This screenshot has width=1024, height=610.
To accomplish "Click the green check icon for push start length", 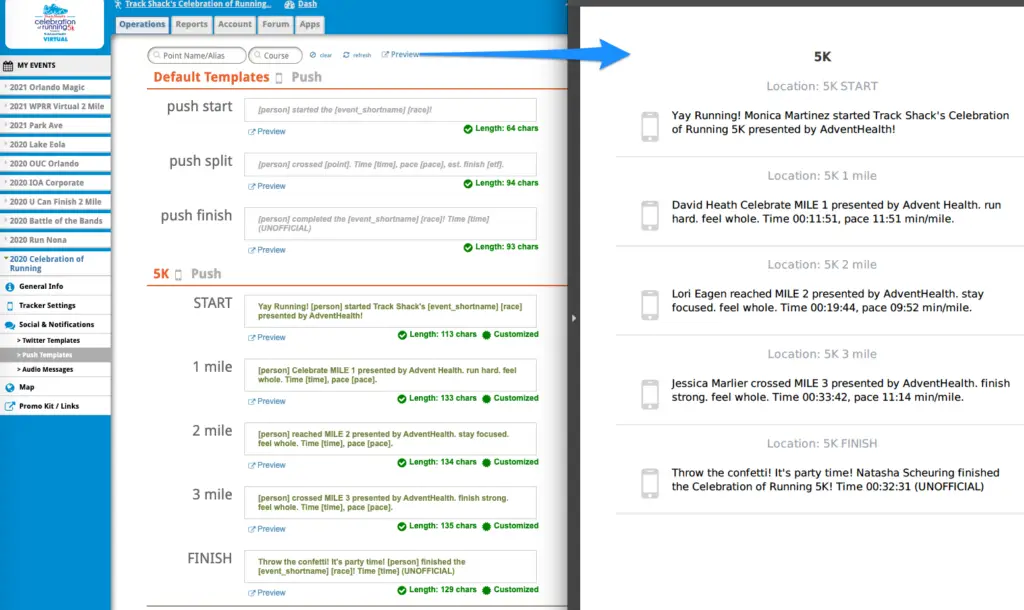I will click(x=468, y=129).
